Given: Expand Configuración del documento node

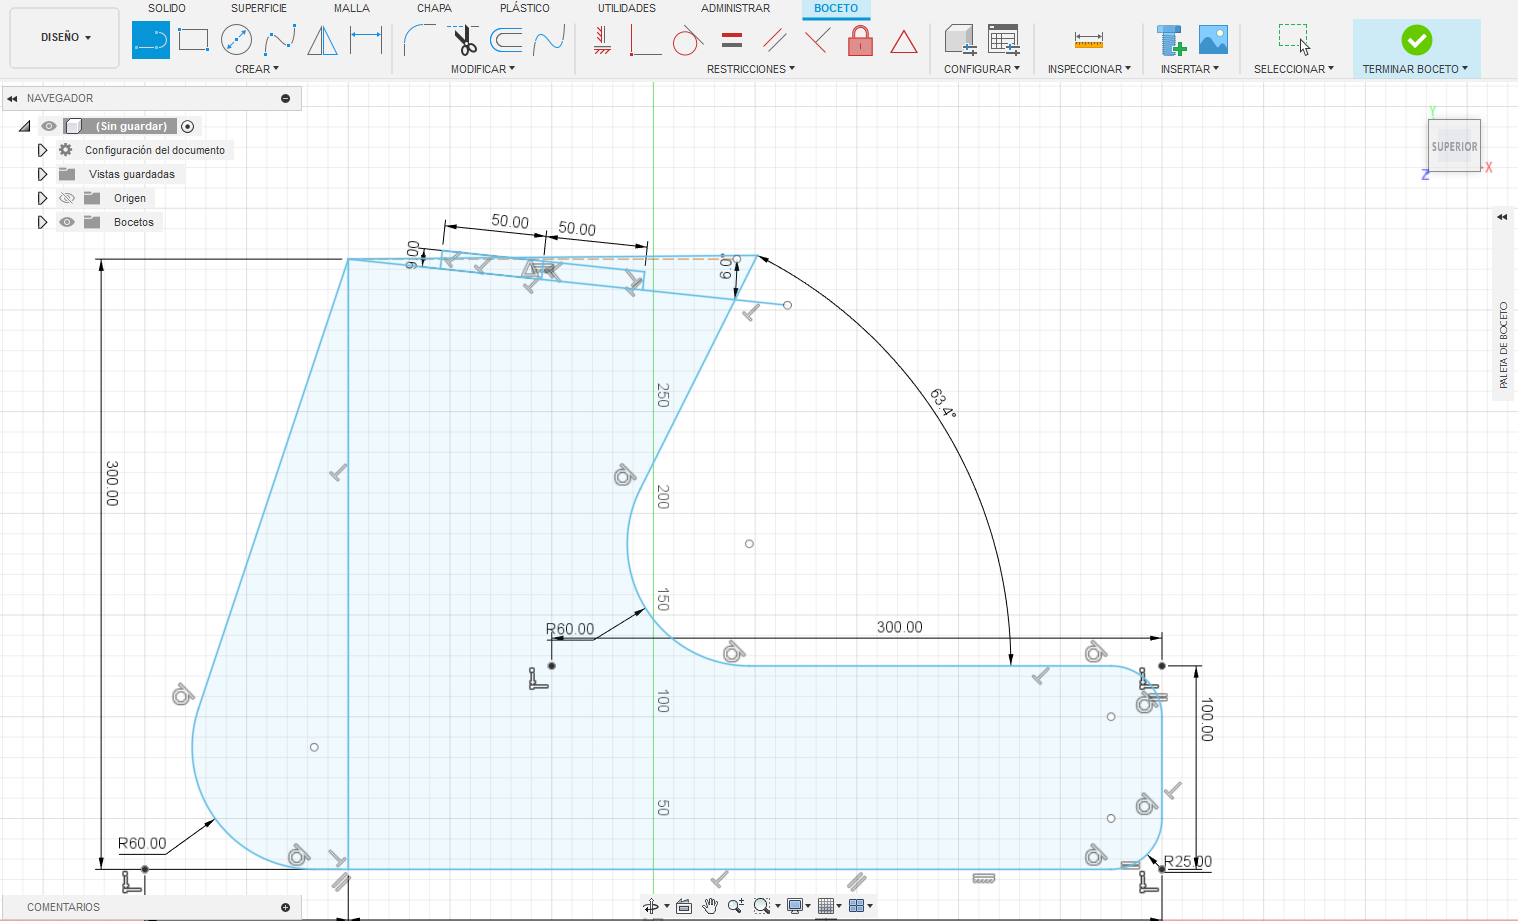Looking at the screenshot, I should tap(42, 150).
